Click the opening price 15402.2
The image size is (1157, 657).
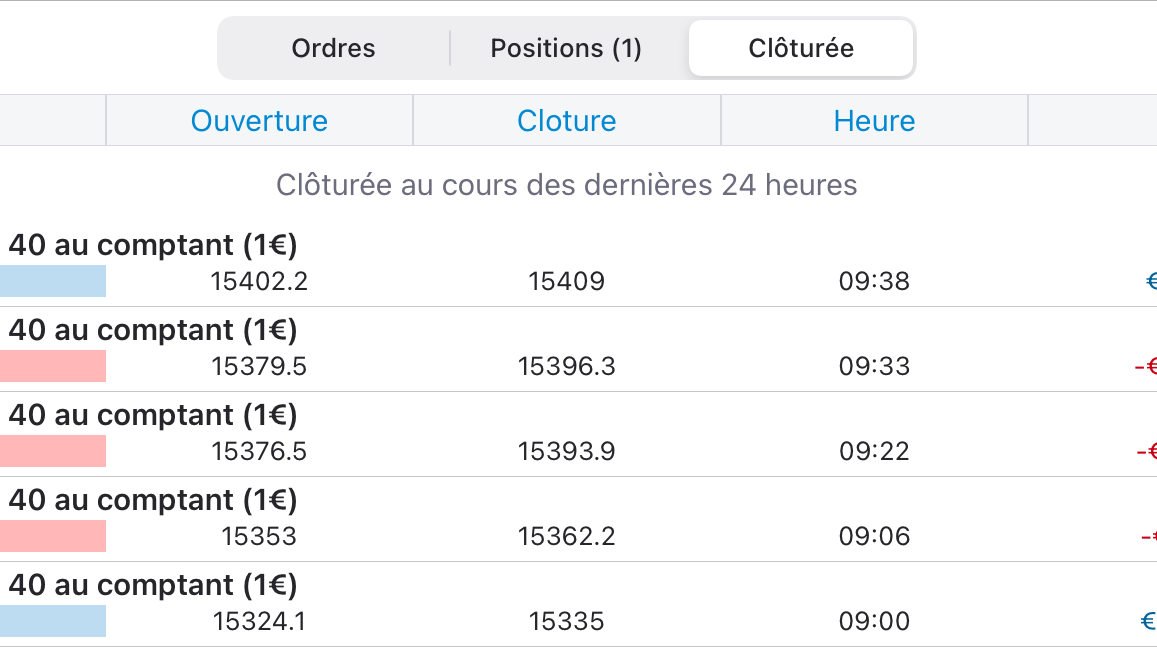pos(259,282)
